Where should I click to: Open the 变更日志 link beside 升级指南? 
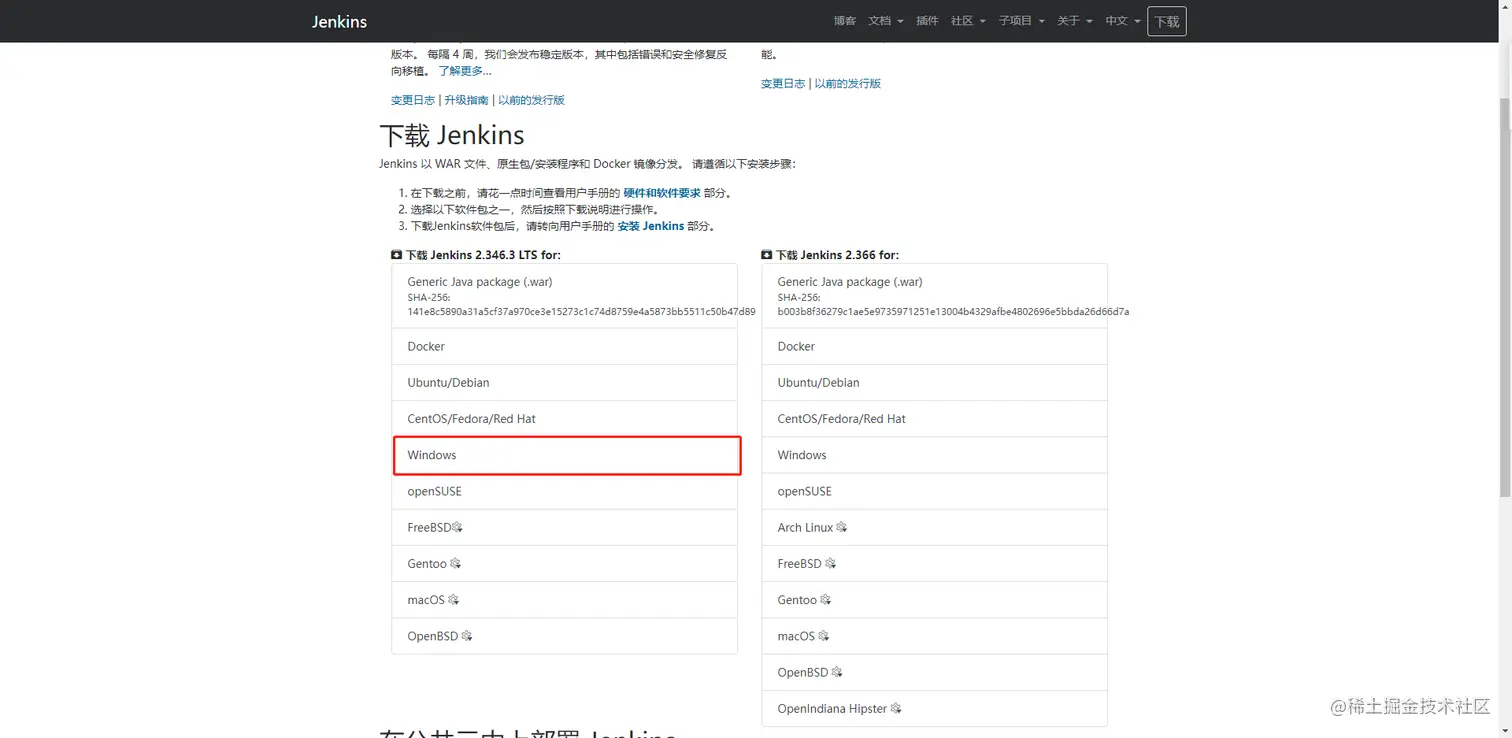(x=413, y=100)
